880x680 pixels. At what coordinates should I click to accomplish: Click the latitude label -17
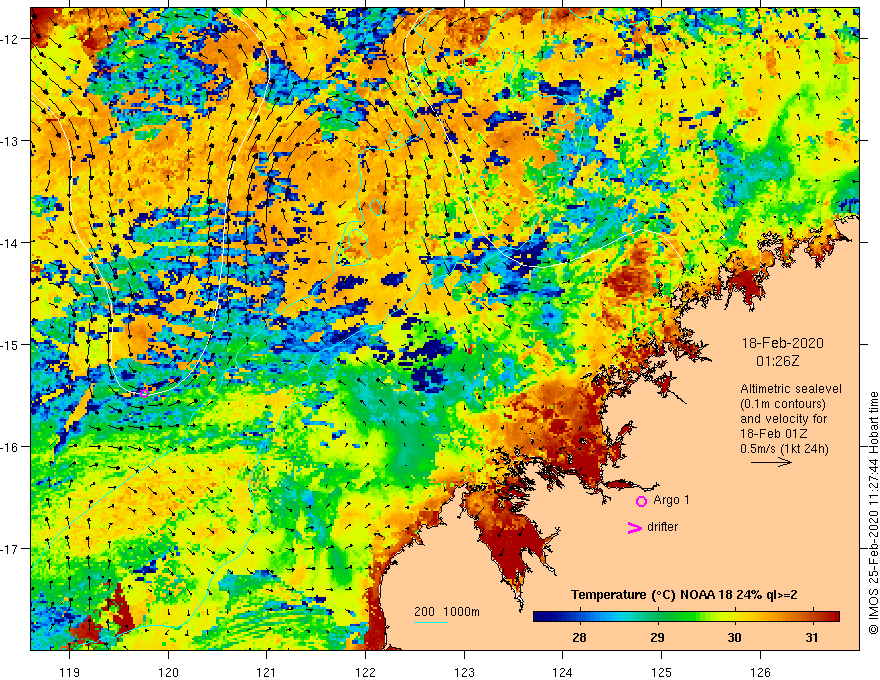[9, 549]
